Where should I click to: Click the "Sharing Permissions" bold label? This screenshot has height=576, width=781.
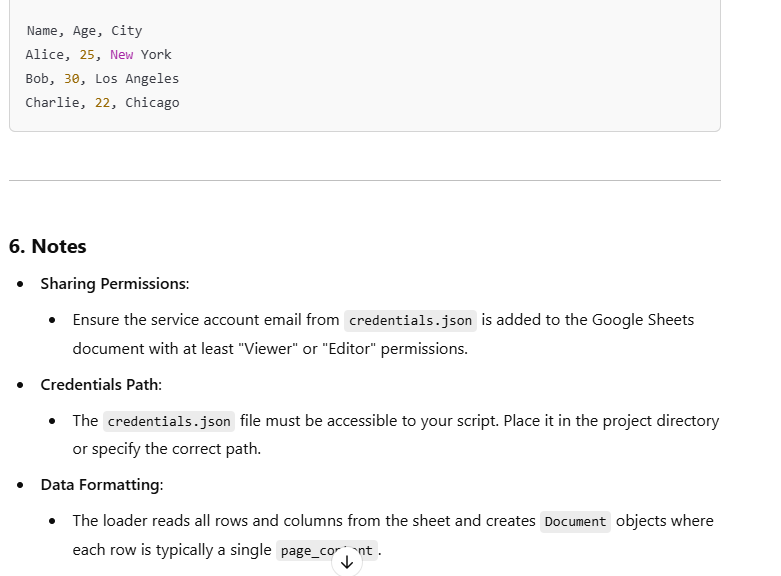113,284
